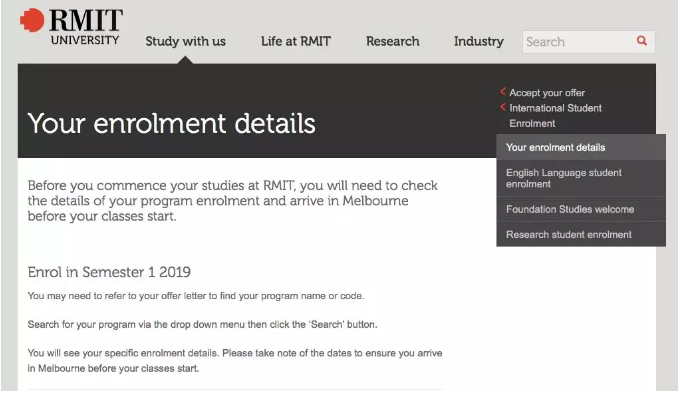The image size is (681, 409).
Task: Click the Enrol in Semester 1 2019 heading
Action: [x=109, y=272]
